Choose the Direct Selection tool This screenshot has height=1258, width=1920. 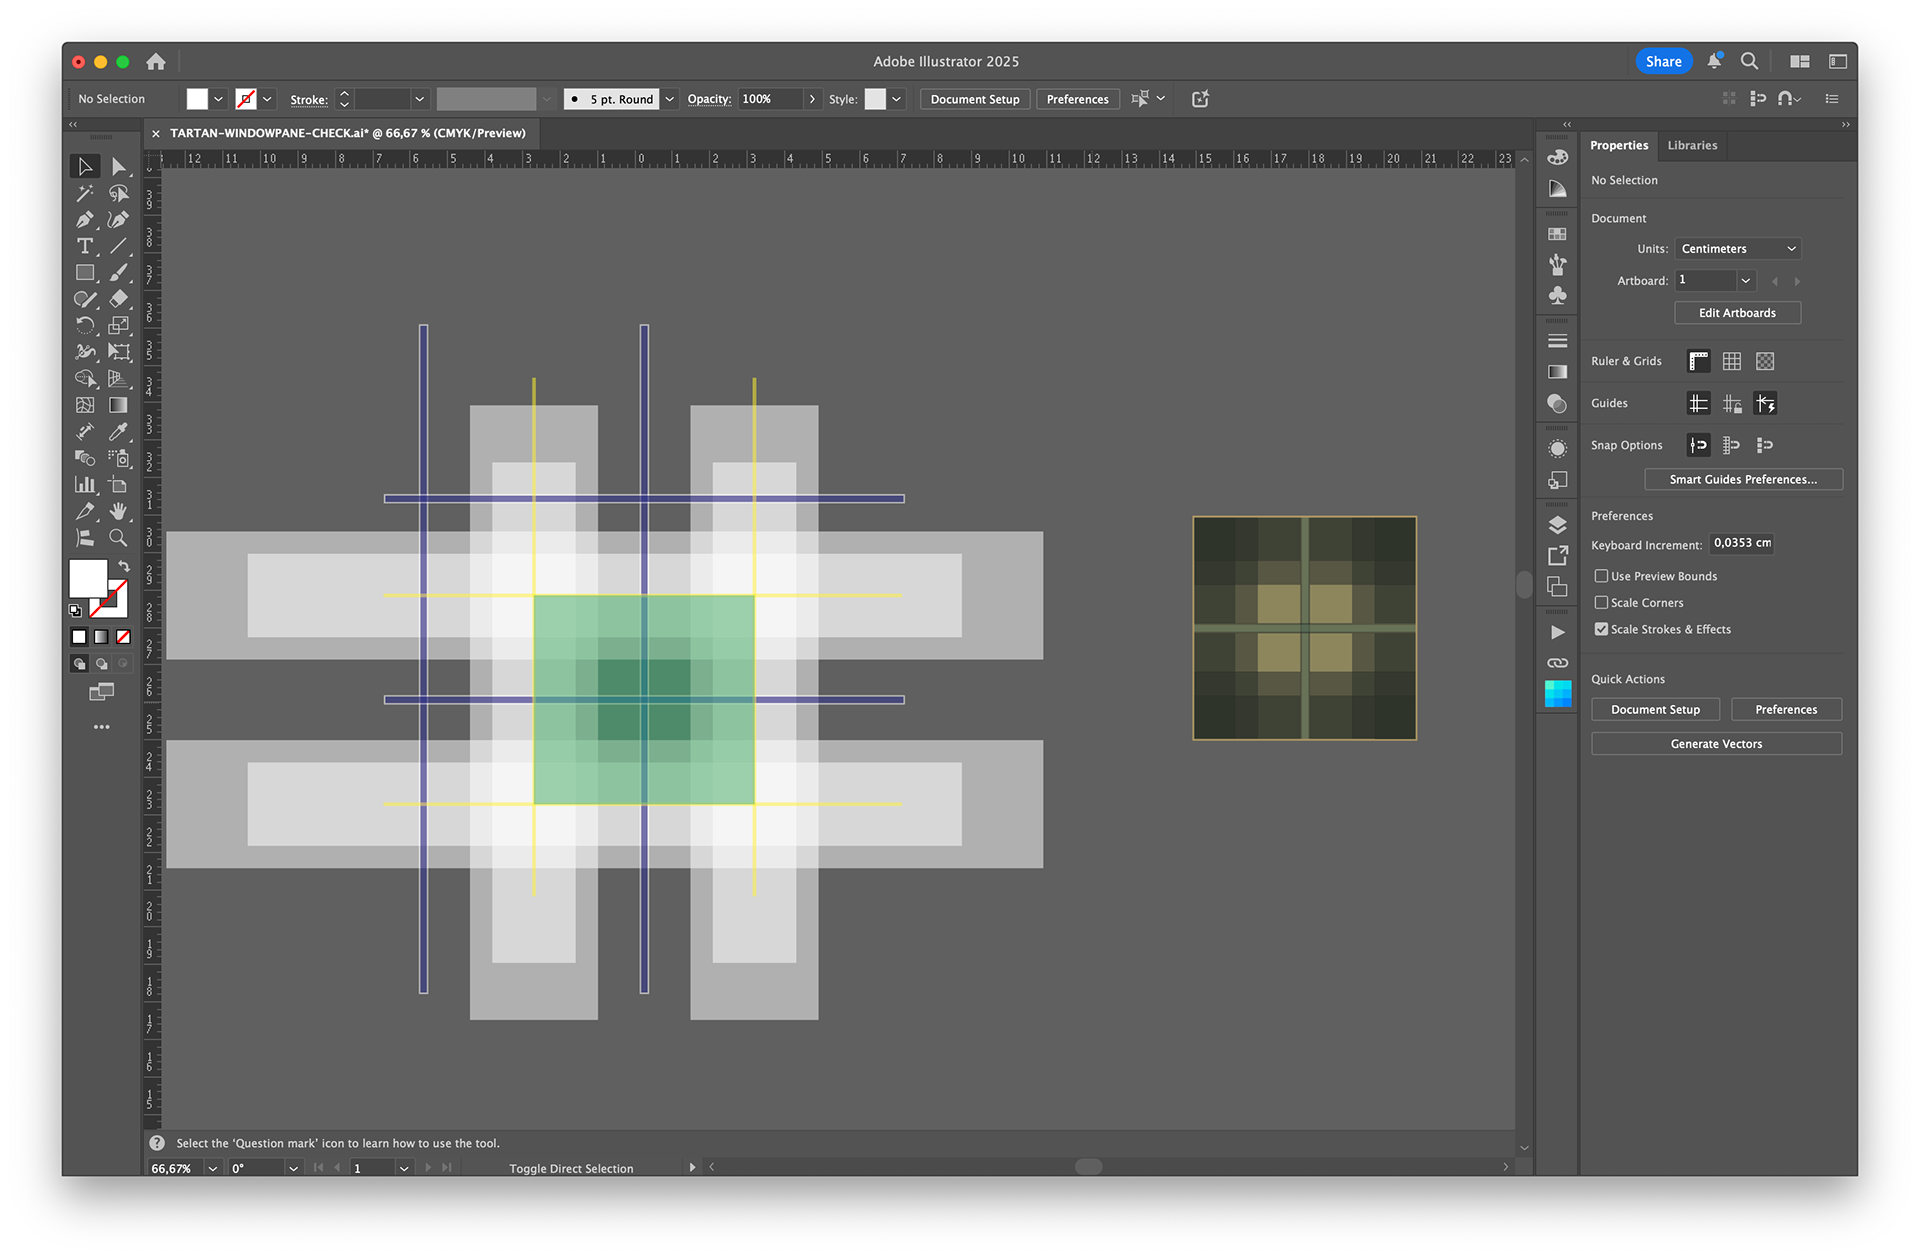(119, 166)
